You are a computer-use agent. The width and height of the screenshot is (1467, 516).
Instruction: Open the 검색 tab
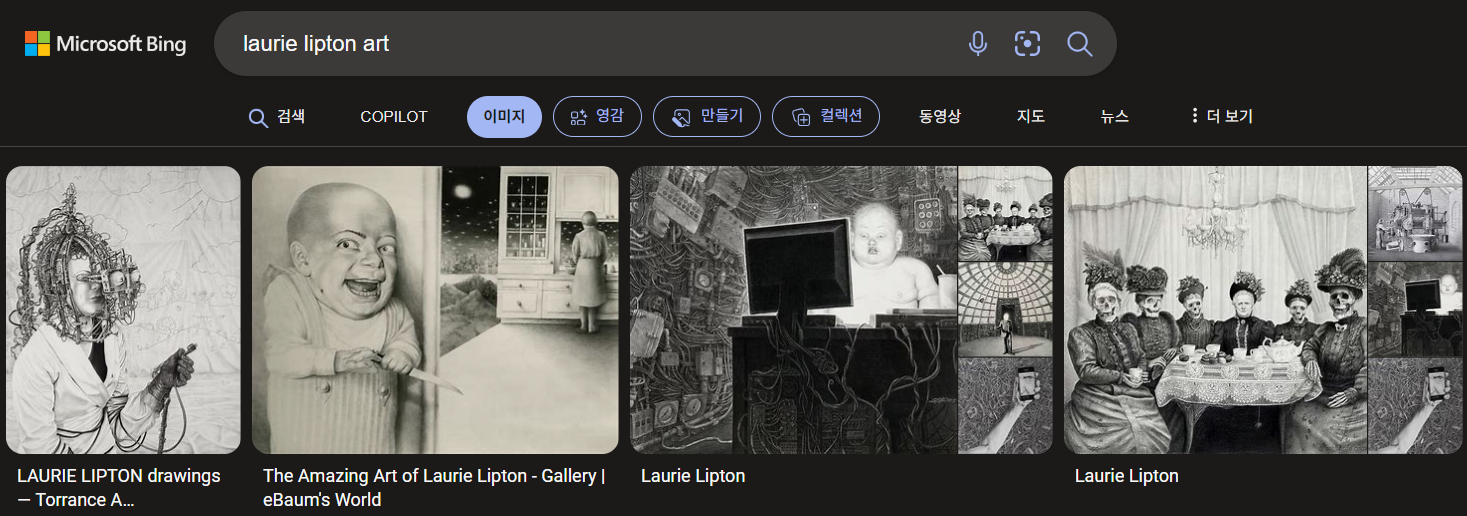277,117
